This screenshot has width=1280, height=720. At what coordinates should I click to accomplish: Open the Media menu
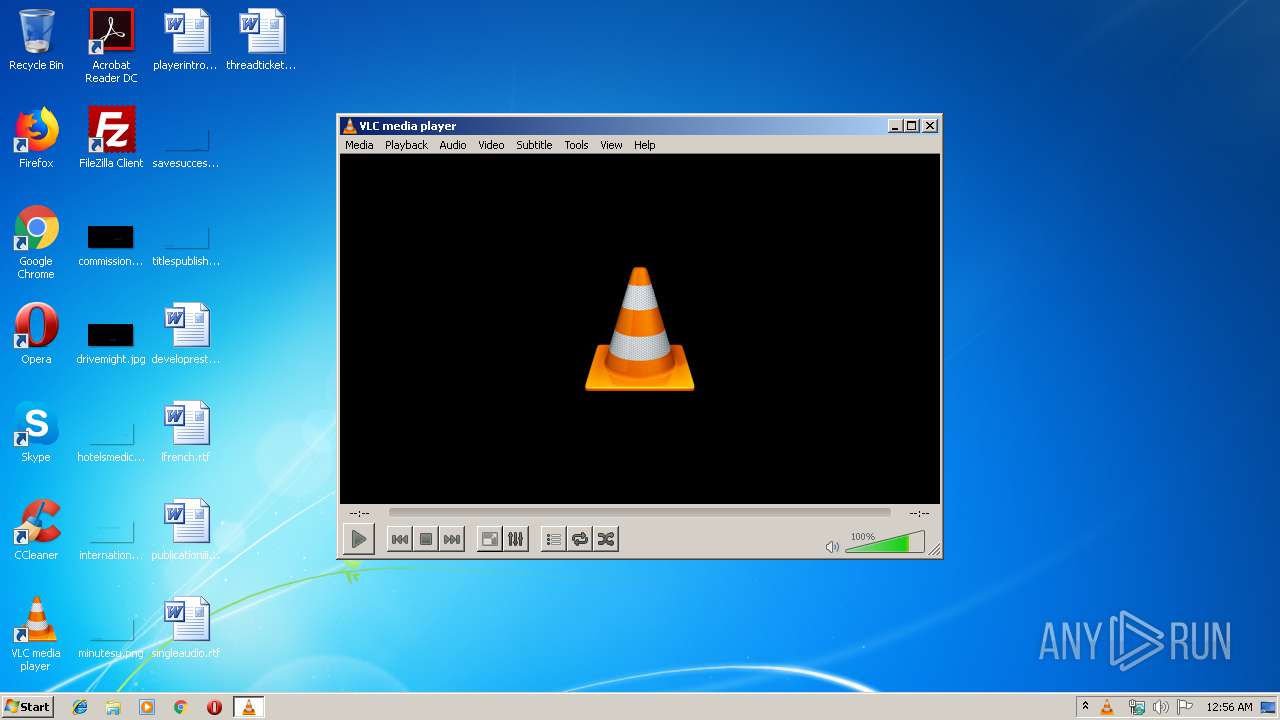[x=359, y=145]
